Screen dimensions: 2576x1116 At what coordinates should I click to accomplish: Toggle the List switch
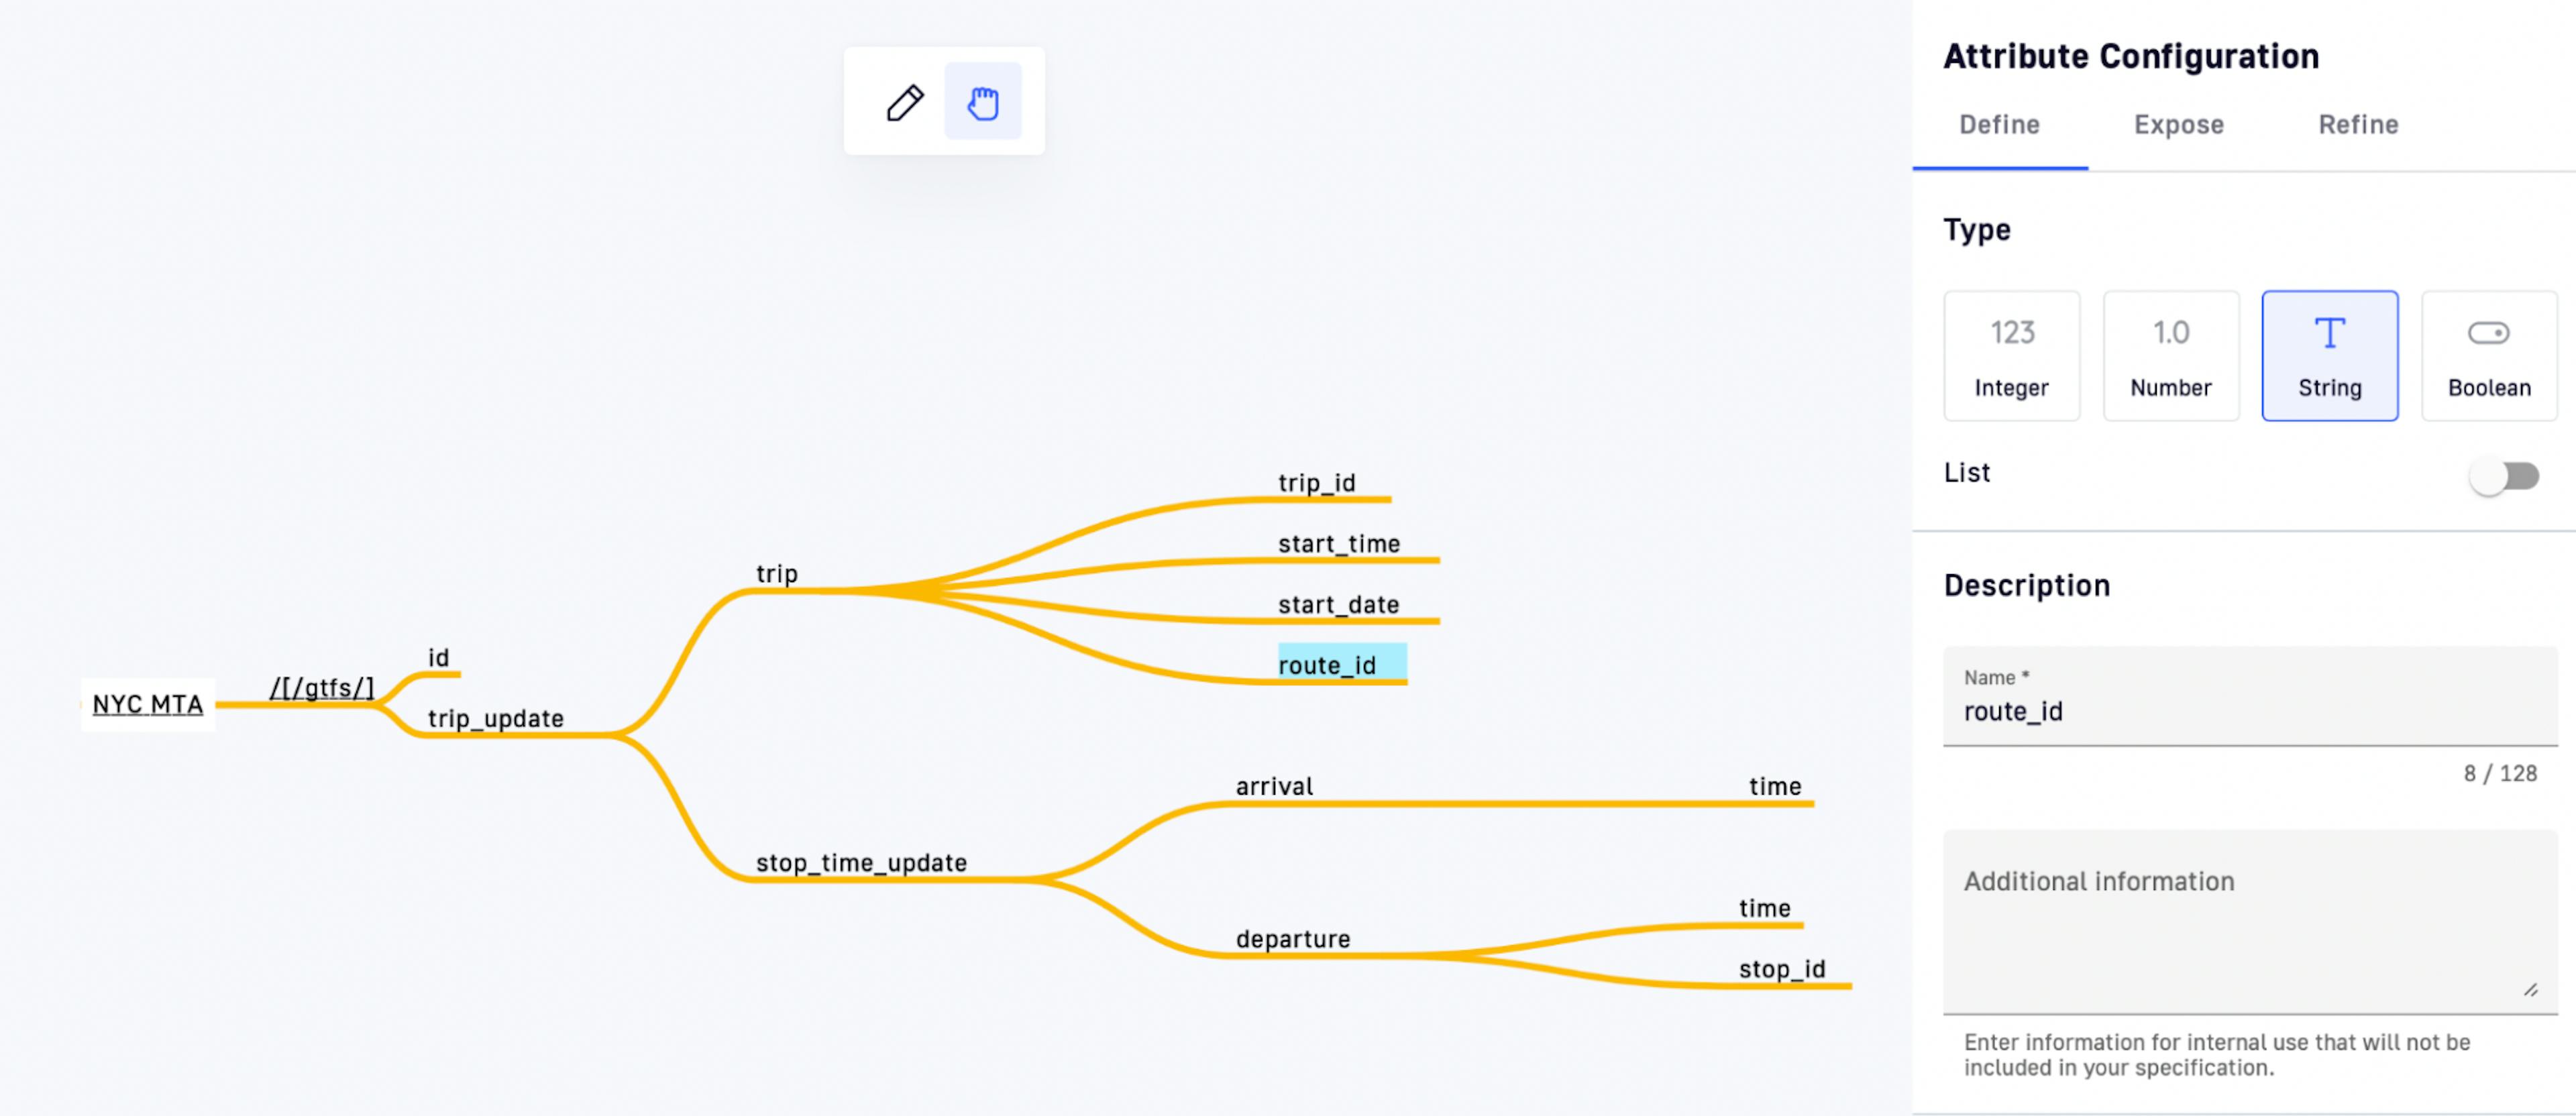[x=2503, y=476]
